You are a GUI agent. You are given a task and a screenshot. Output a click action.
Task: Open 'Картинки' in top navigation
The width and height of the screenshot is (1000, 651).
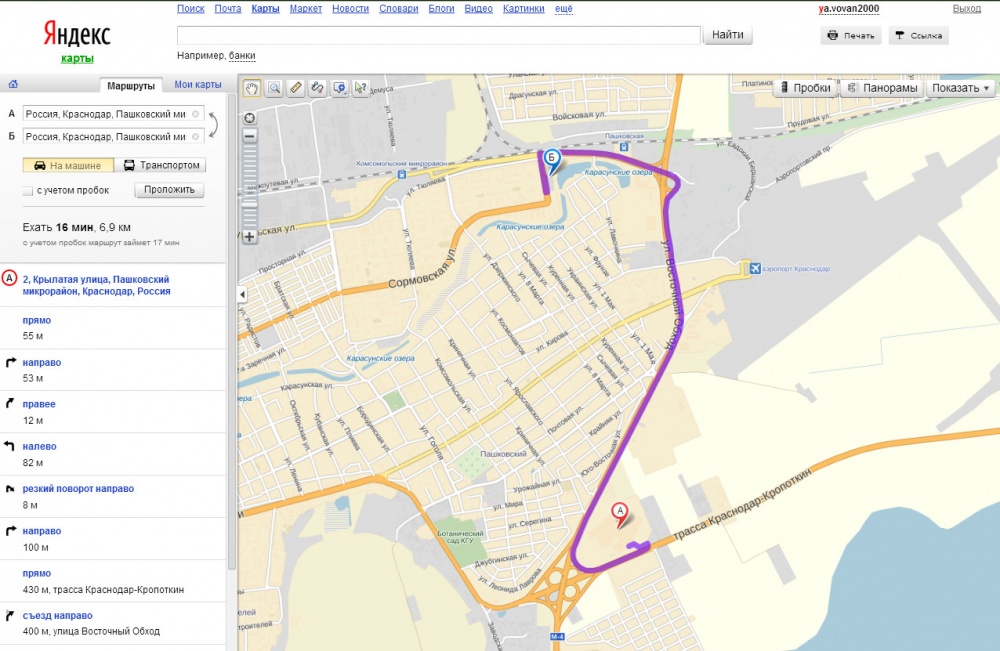(x=524, y=8)
